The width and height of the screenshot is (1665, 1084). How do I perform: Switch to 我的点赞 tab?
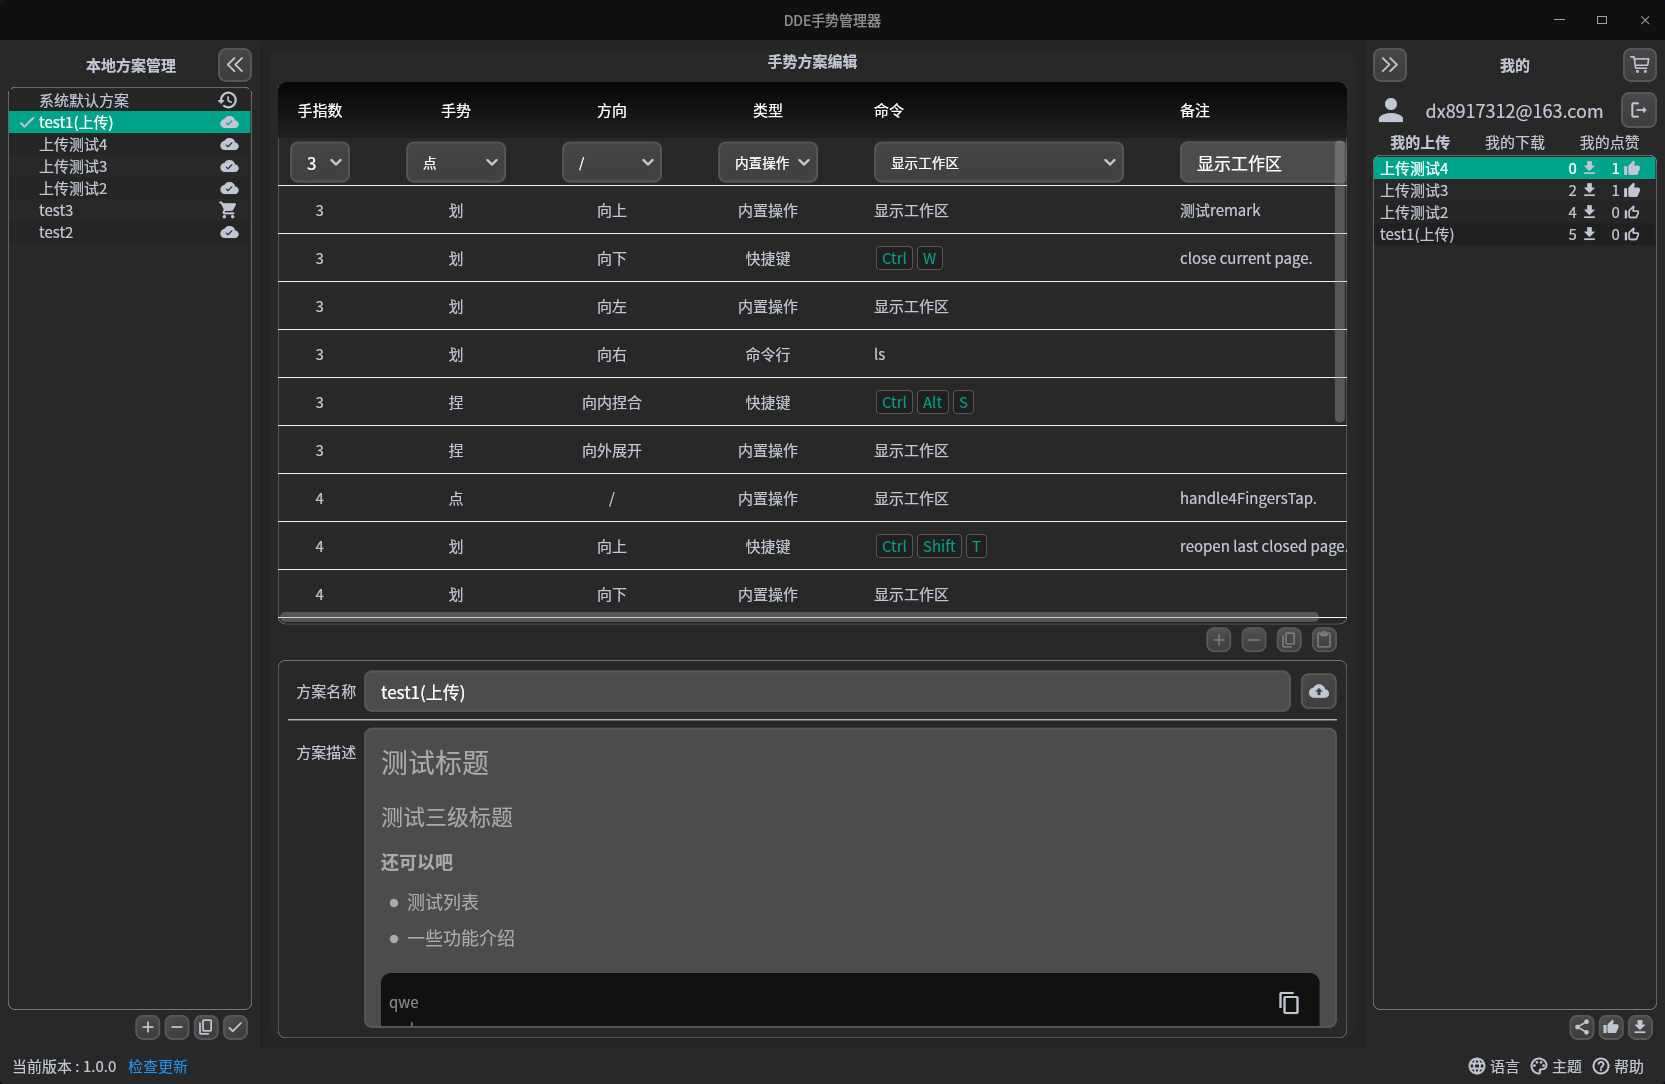point(1610,143)
